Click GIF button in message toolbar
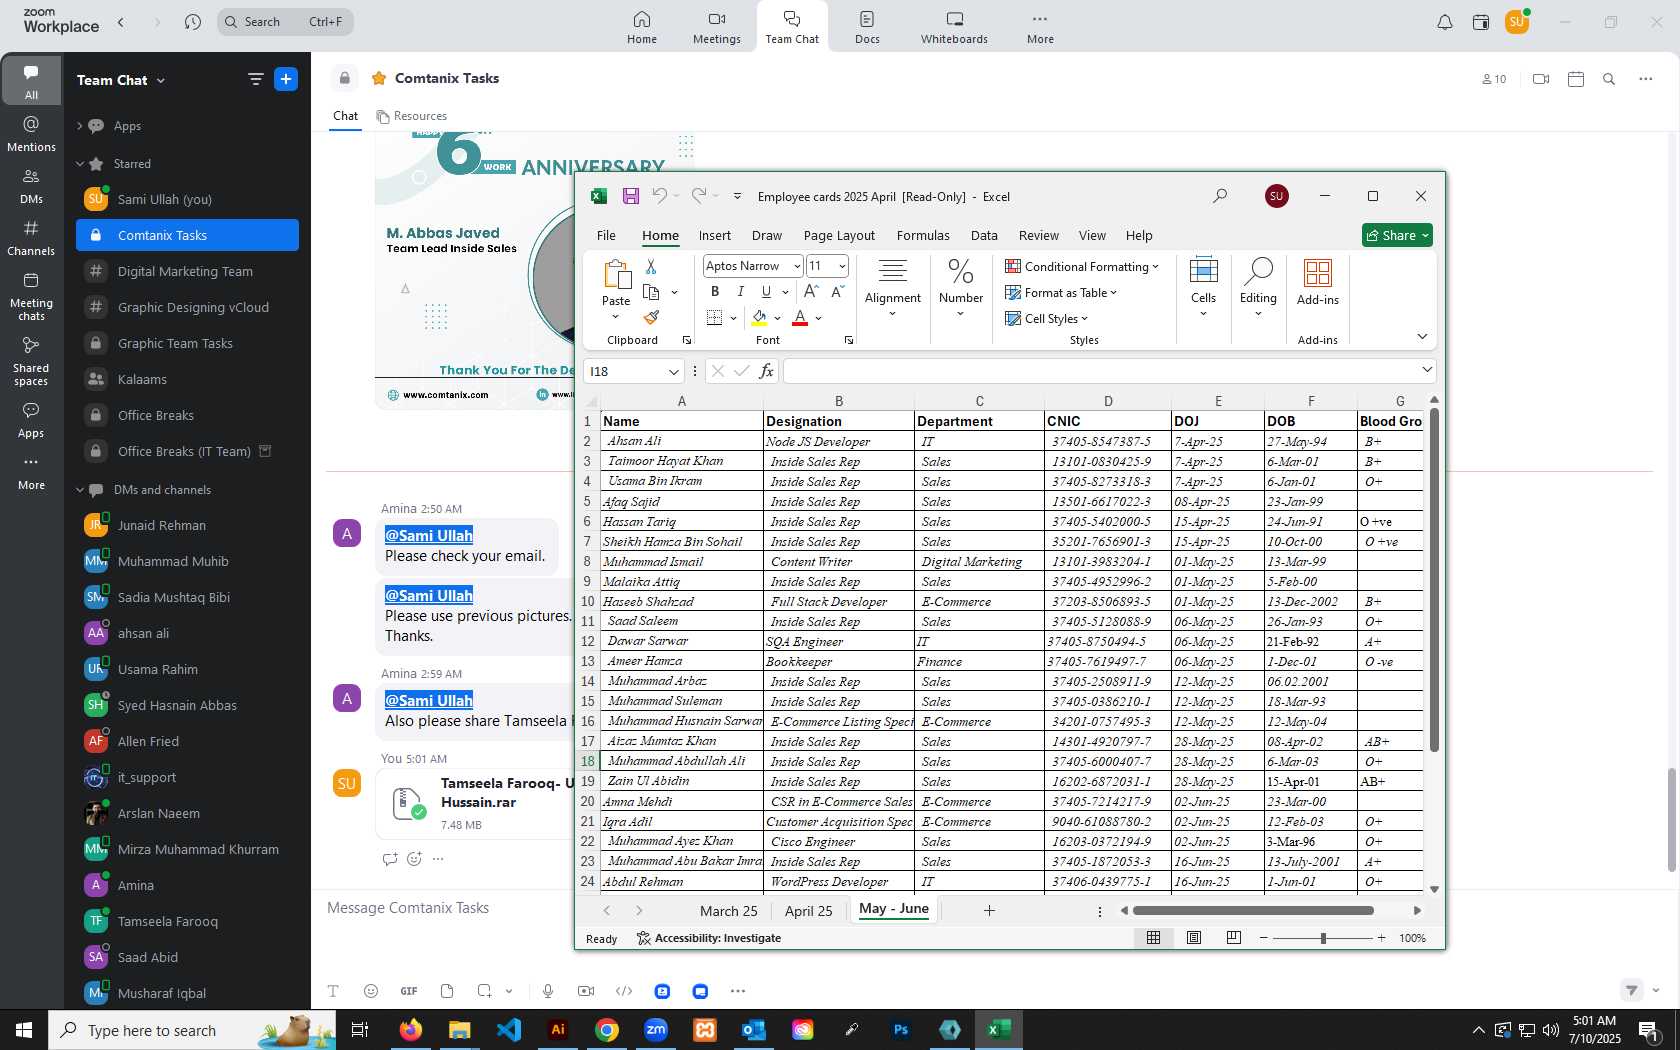The image size is (1680, 1050). [x=409, y=991]
